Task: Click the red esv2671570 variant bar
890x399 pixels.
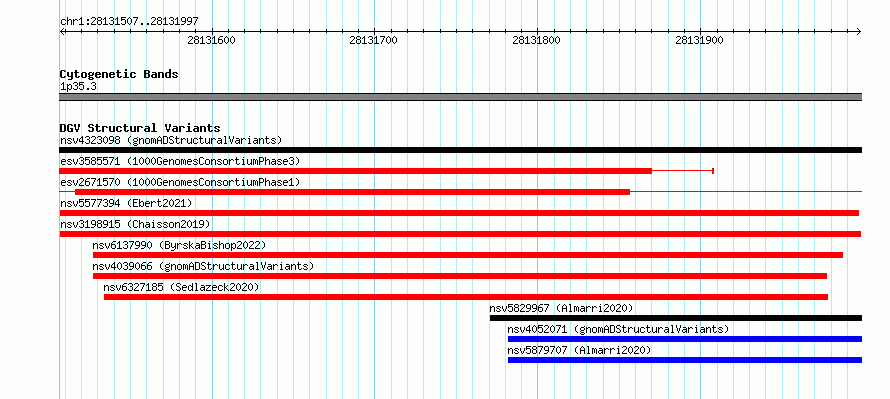Action: [x=352, y=192]
